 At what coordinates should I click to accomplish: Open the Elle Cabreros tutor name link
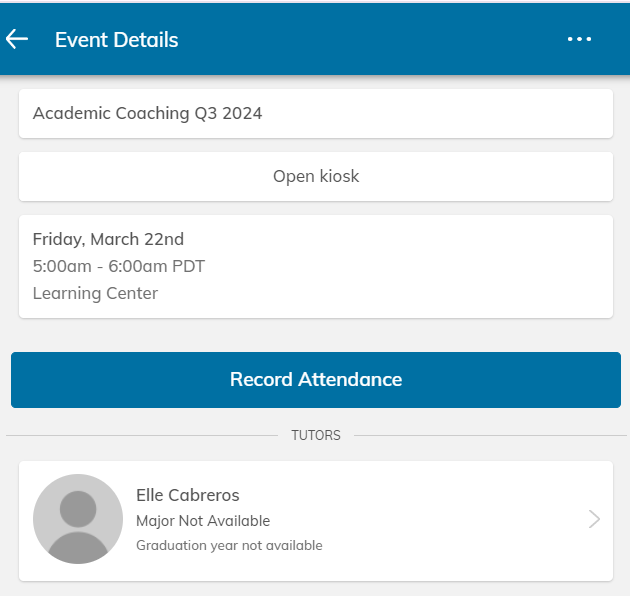click(188, 495)
